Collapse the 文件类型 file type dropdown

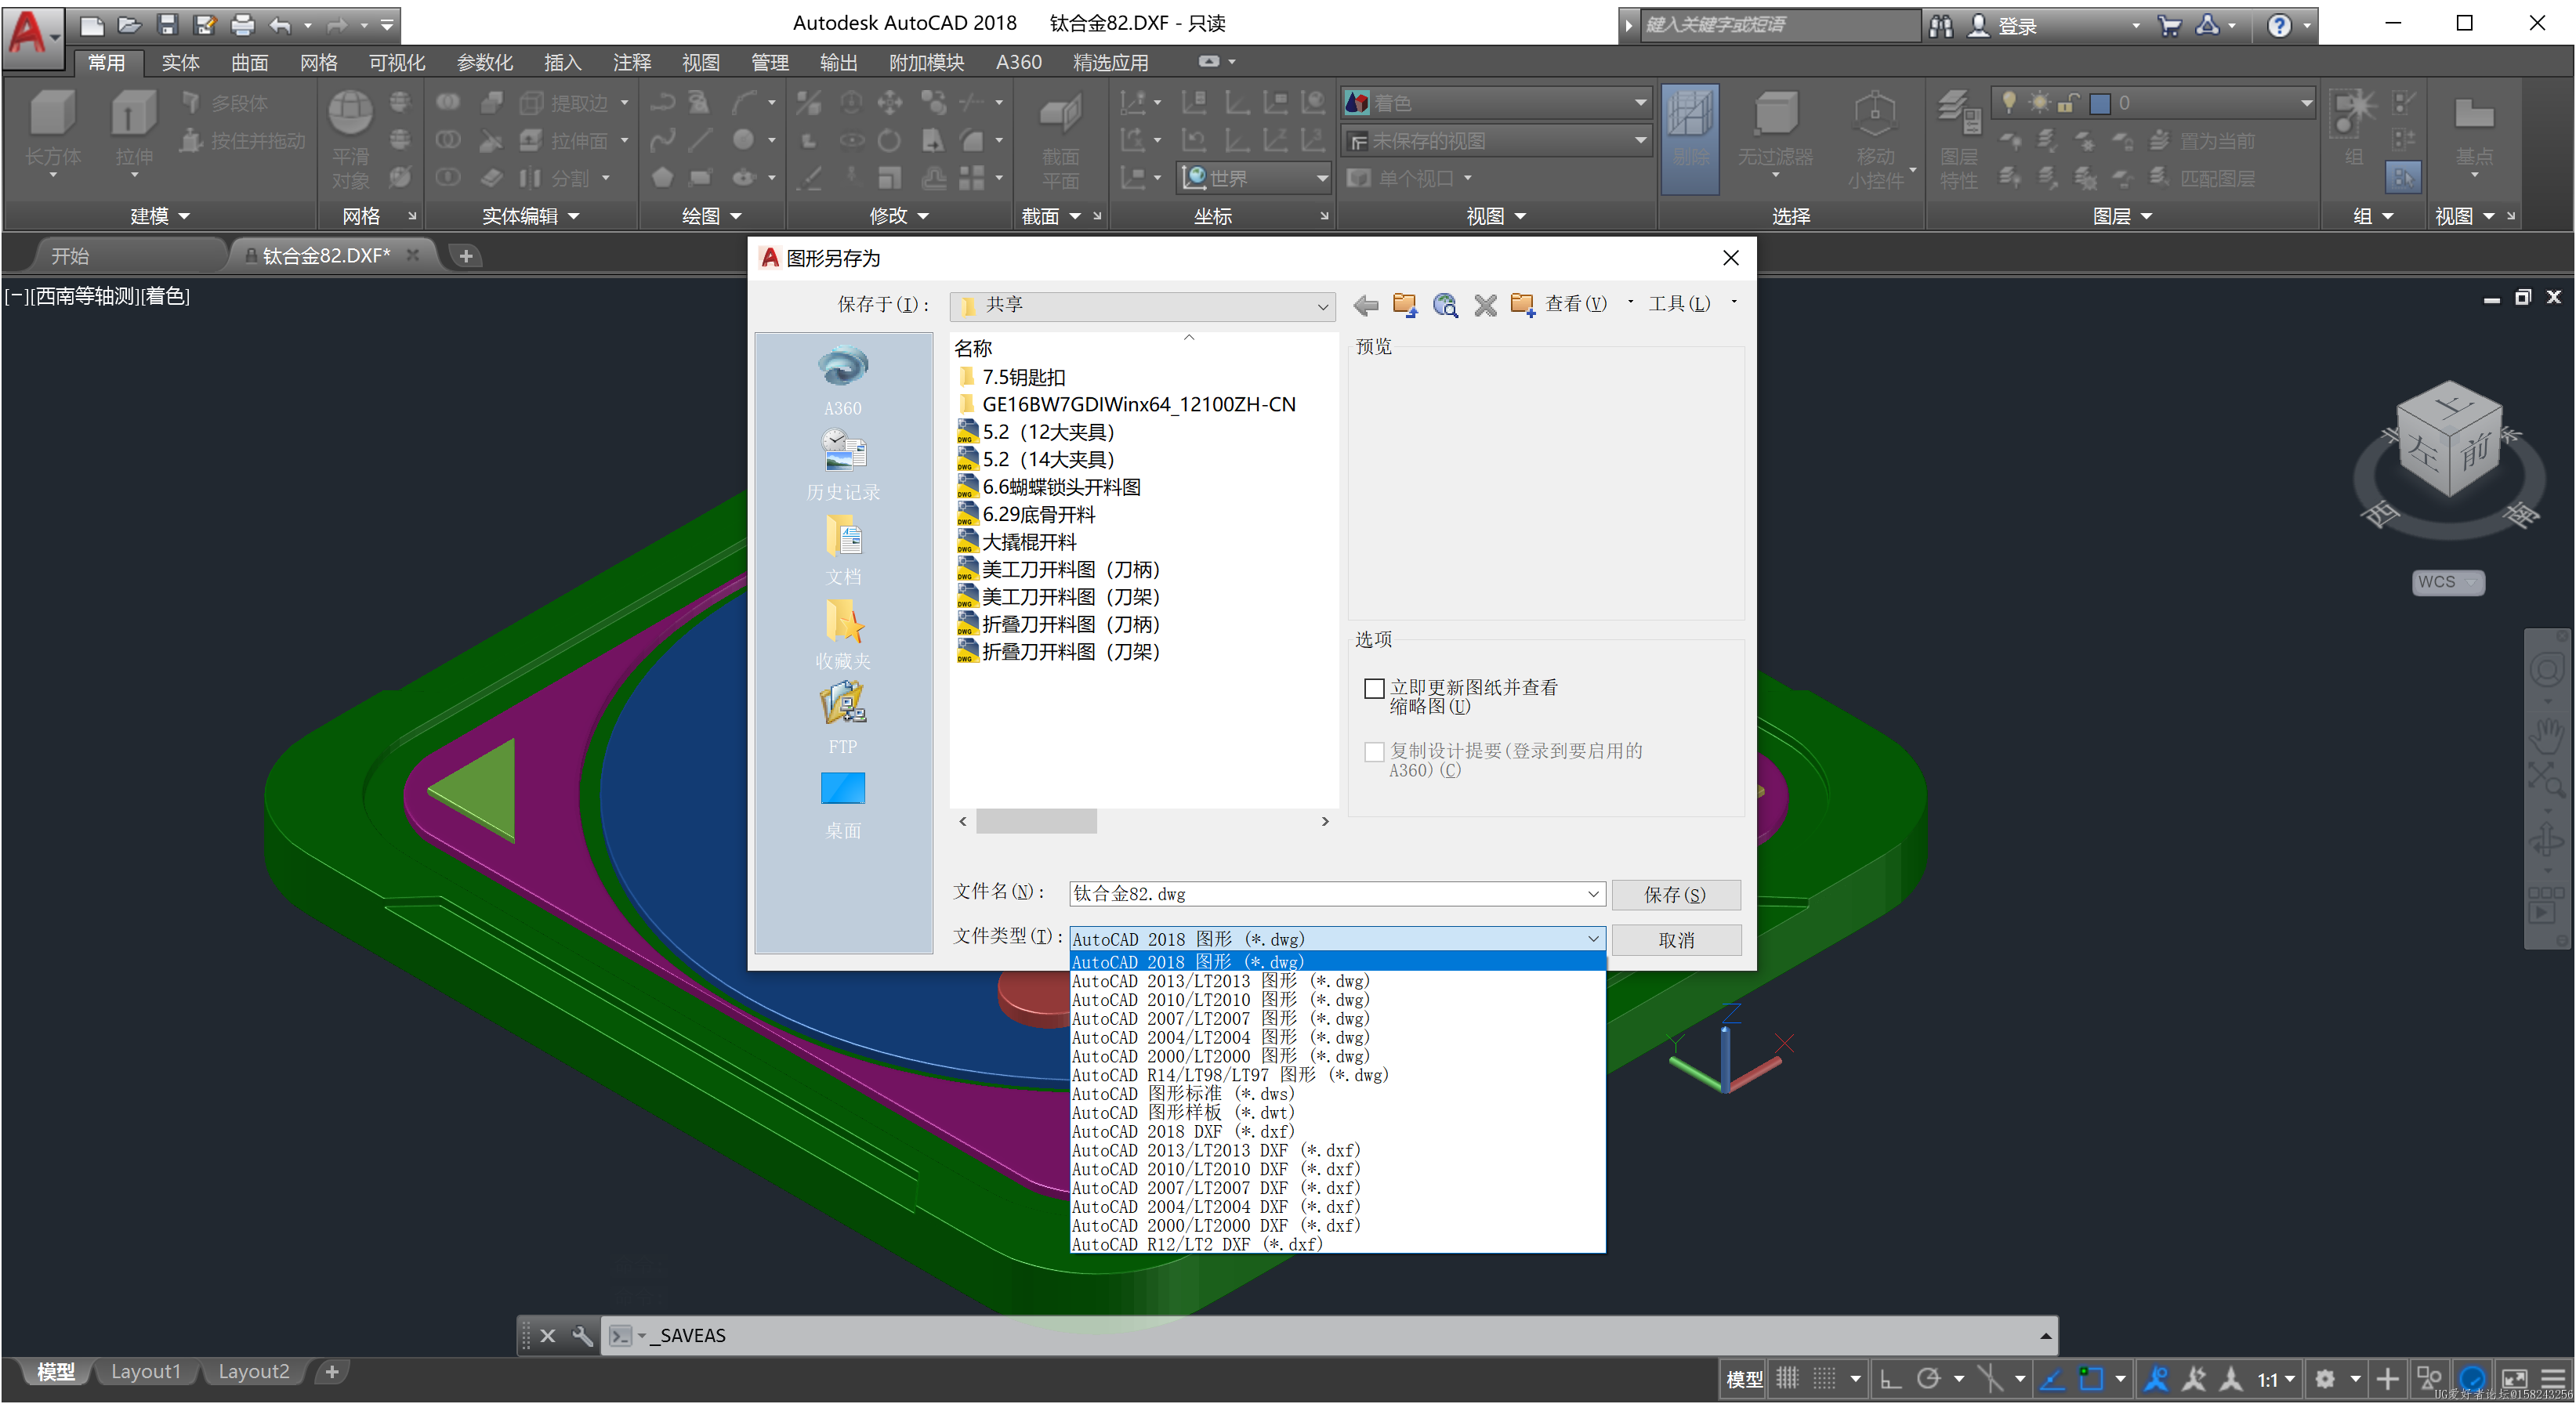(1593, 938)
